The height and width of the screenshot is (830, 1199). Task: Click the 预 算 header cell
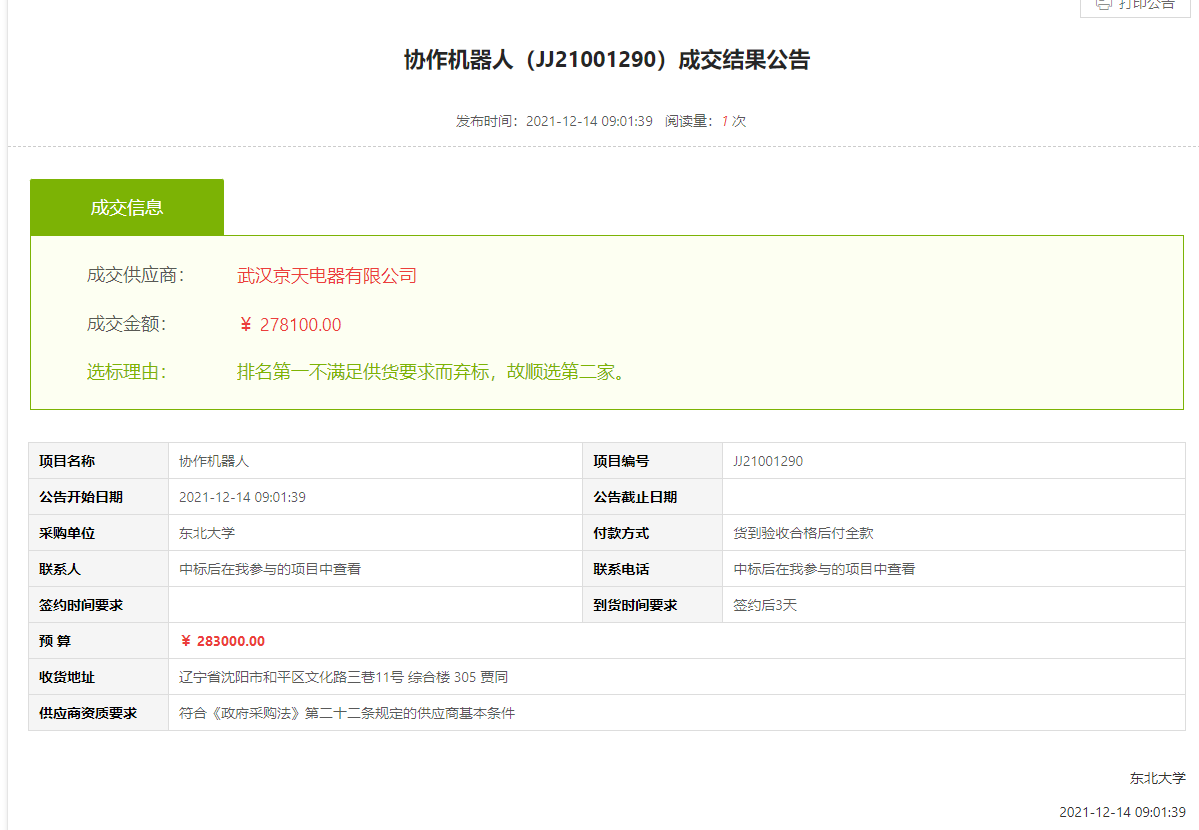[99, 641]
